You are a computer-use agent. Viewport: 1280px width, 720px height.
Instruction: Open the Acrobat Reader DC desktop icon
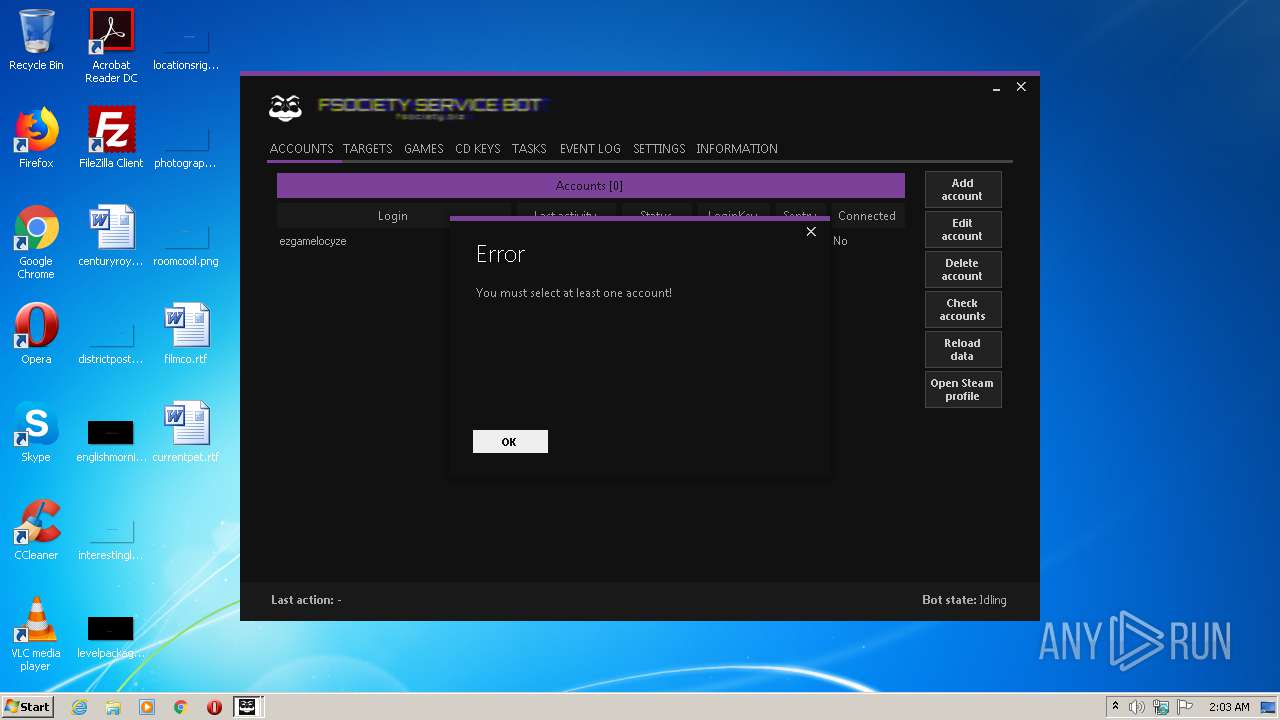[x=111, y=46]
